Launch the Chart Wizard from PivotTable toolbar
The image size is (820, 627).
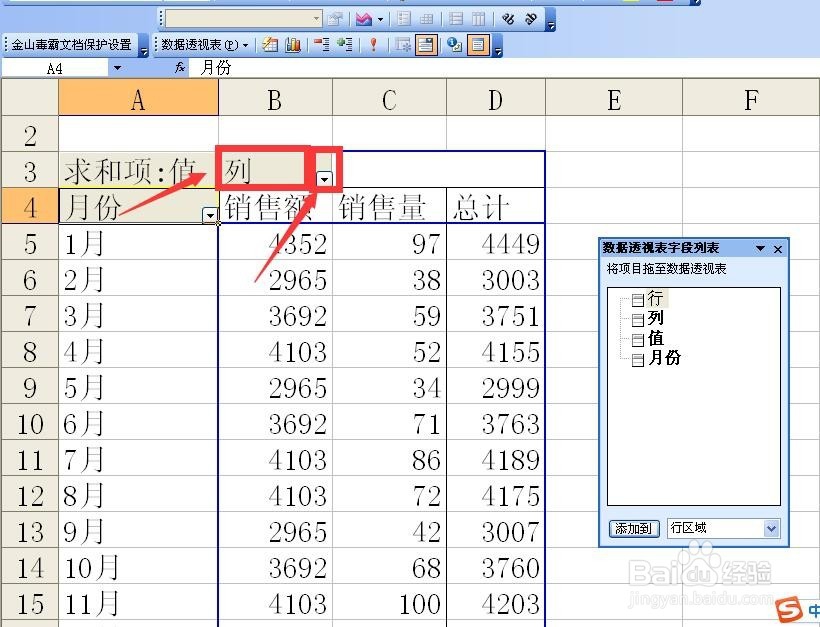[291, 45]
